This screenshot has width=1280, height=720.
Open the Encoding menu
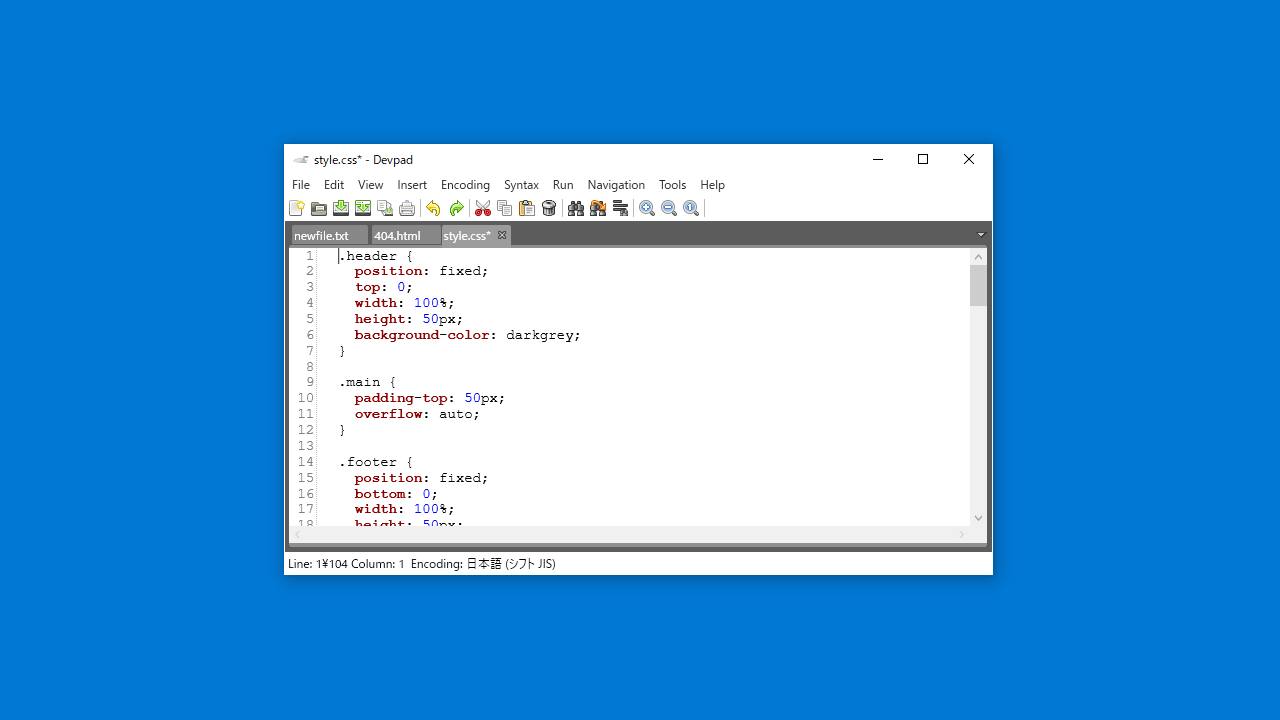(x=465, y=185)
